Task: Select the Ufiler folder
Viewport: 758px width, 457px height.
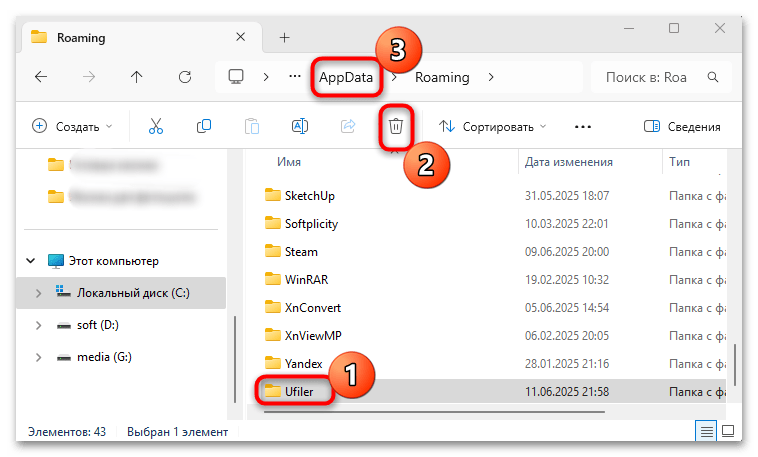Action: pos(299,392)
